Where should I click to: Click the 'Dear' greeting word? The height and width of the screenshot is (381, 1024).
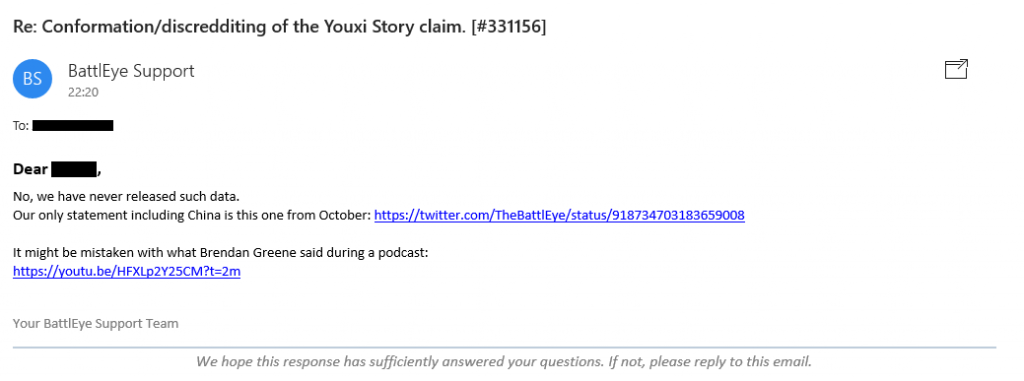(x=31, y=170)
